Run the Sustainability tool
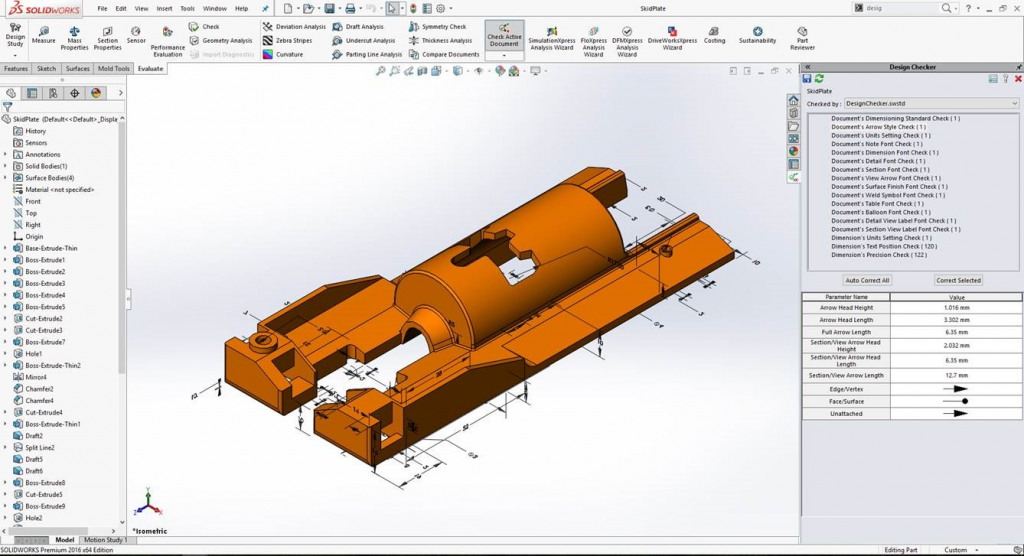This screenshot has height=556, width=1024. click(757, 35)
